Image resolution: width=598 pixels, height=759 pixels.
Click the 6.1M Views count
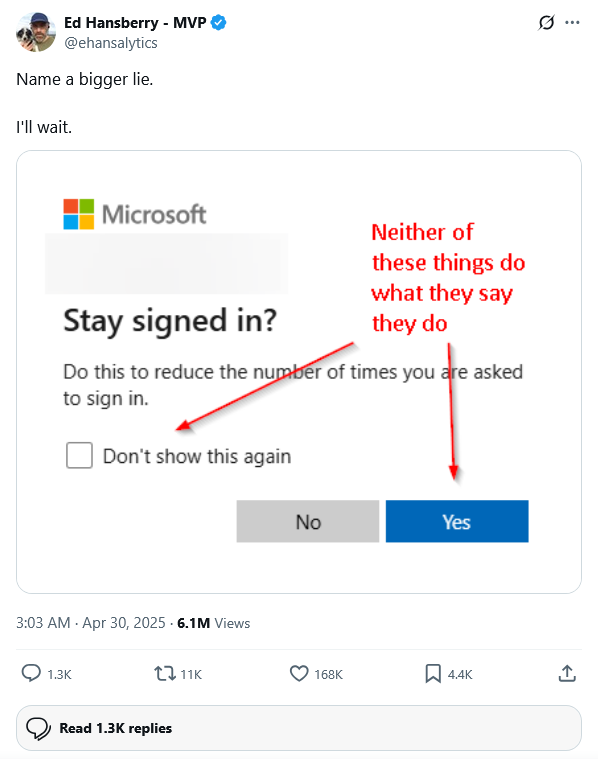(214, 623)
